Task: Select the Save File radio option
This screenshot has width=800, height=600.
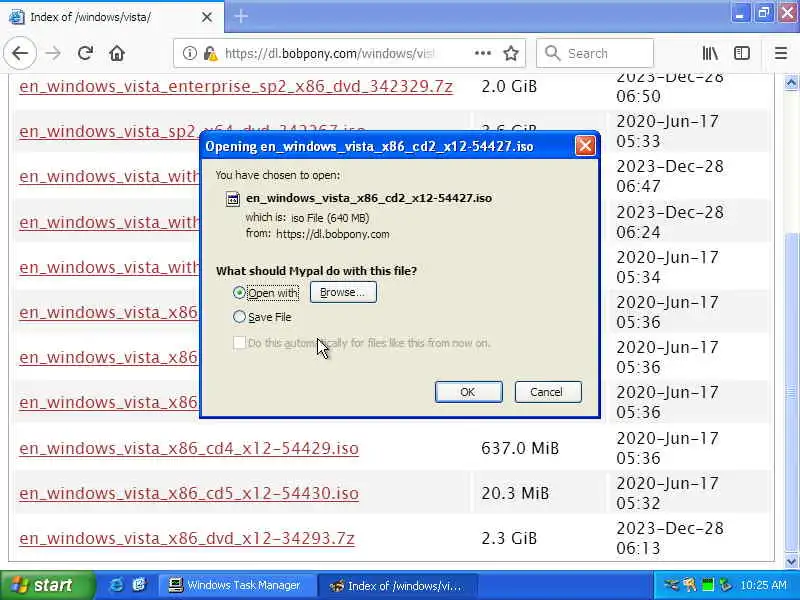Action: tap(239, 317)
